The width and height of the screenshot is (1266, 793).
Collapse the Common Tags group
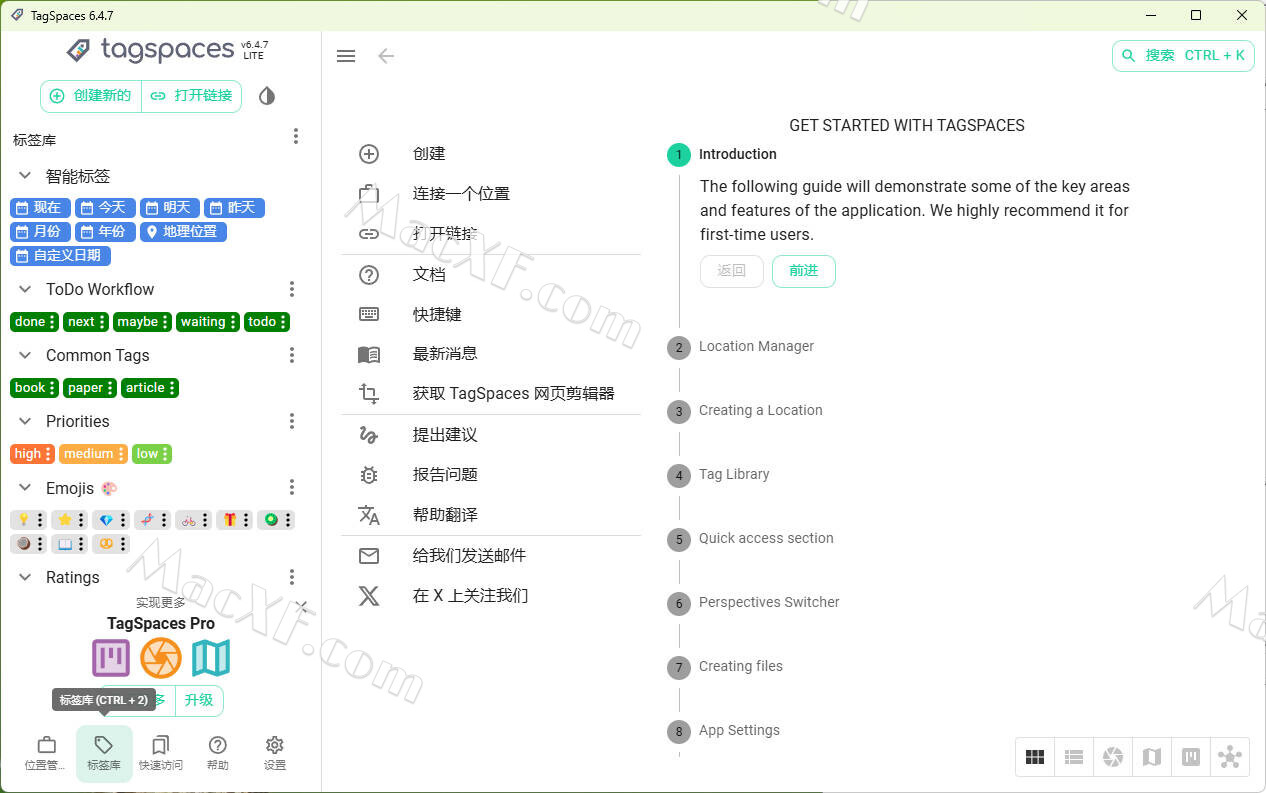point(25,355)
